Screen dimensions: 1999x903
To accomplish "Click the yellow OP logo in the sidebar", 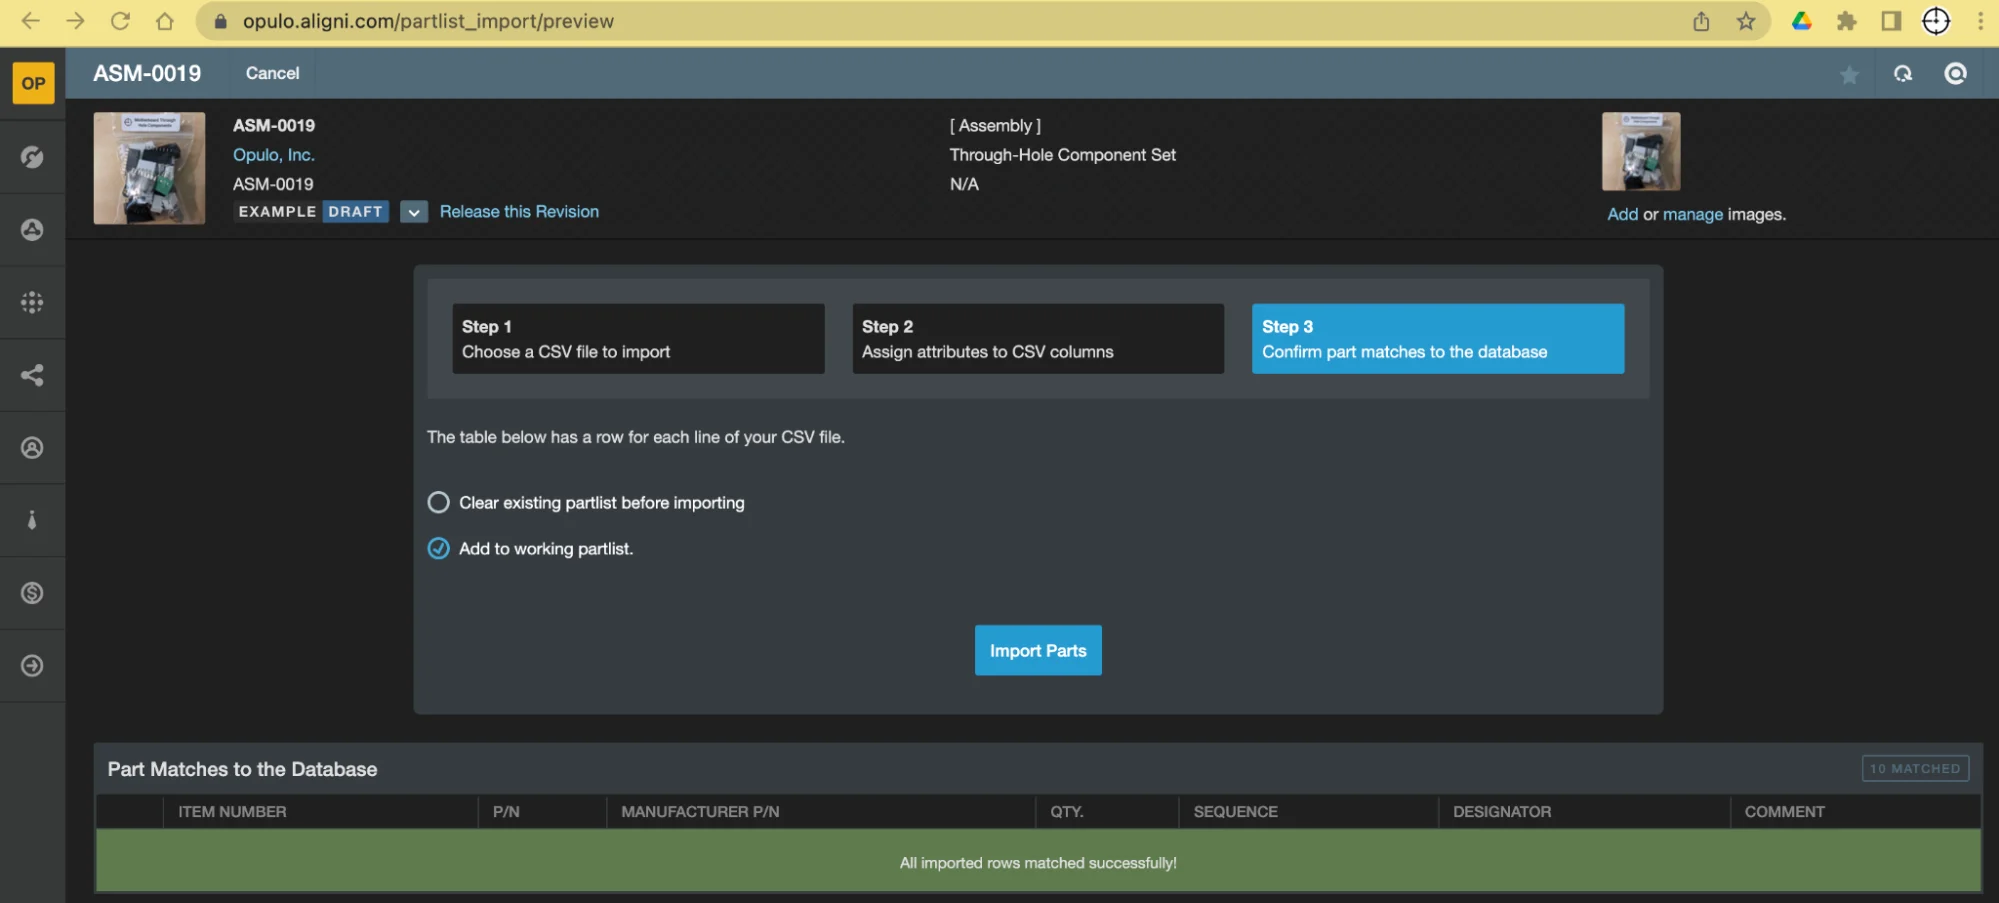I will (x=33, y=83).
